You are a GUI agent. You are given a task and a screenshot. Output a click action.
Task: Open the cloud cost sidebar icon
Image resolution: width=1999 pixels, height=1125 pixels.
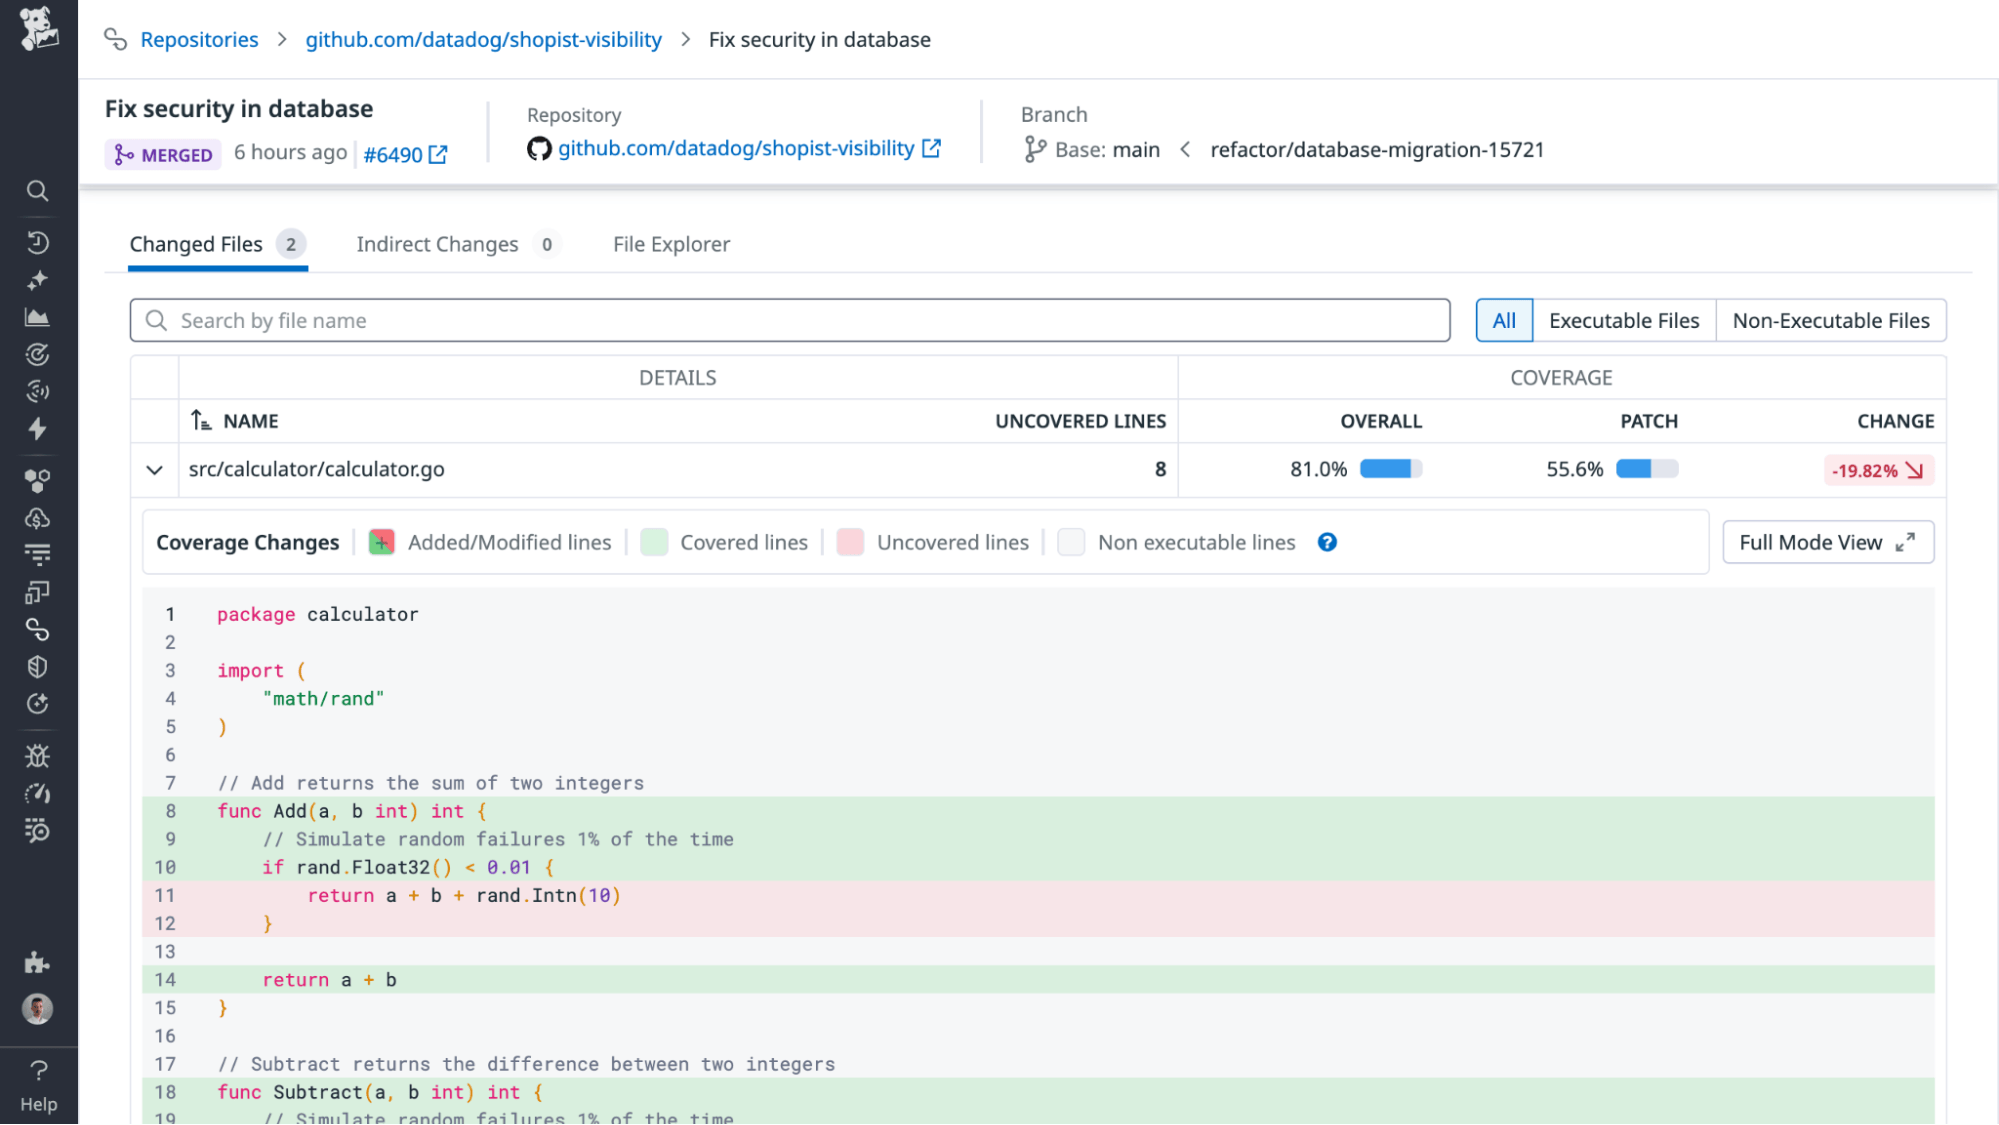coord(38,517)
